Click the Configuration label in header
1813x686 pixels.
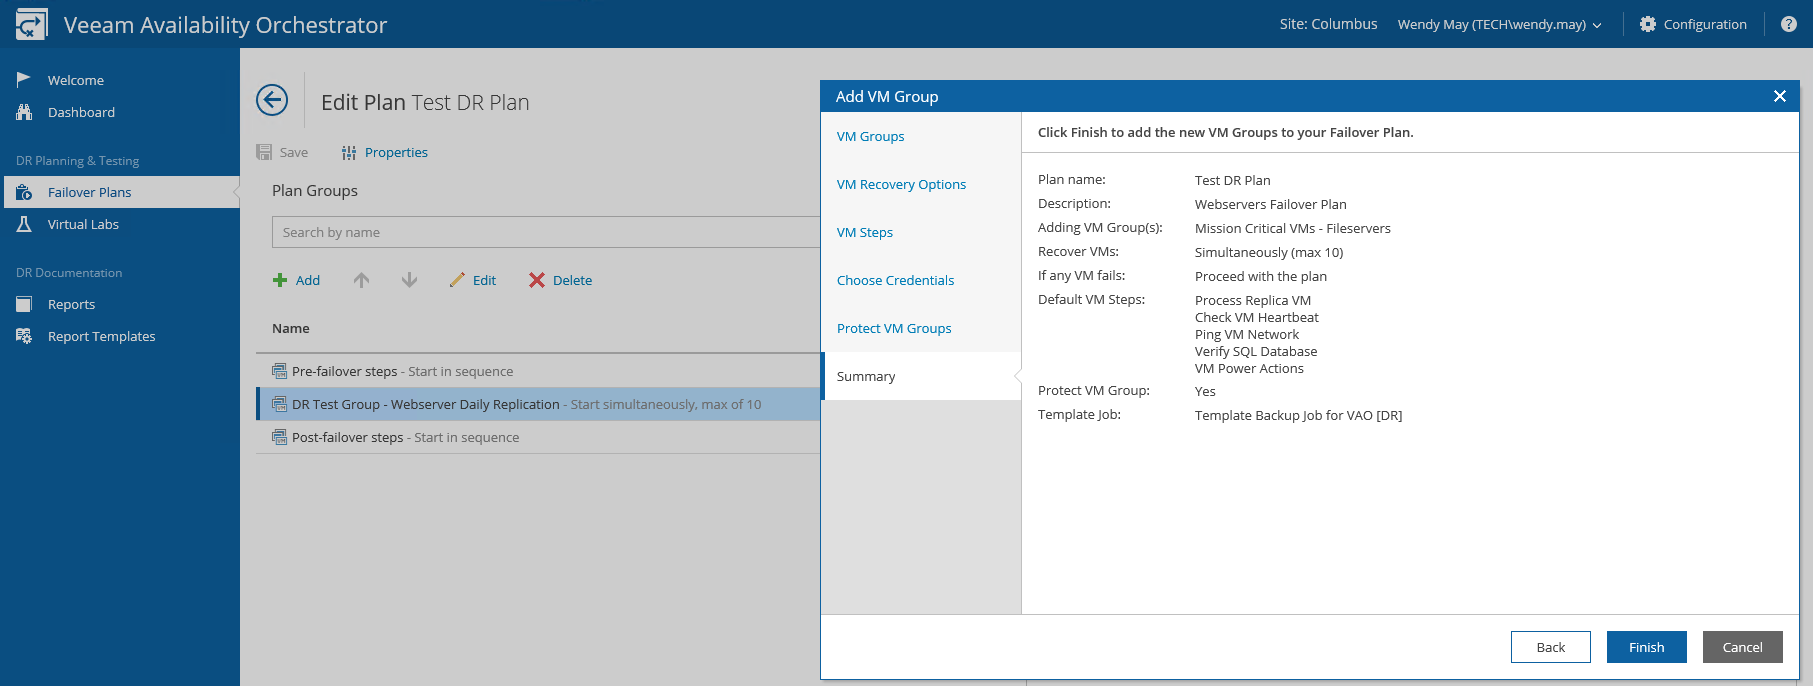[1705, 24]
